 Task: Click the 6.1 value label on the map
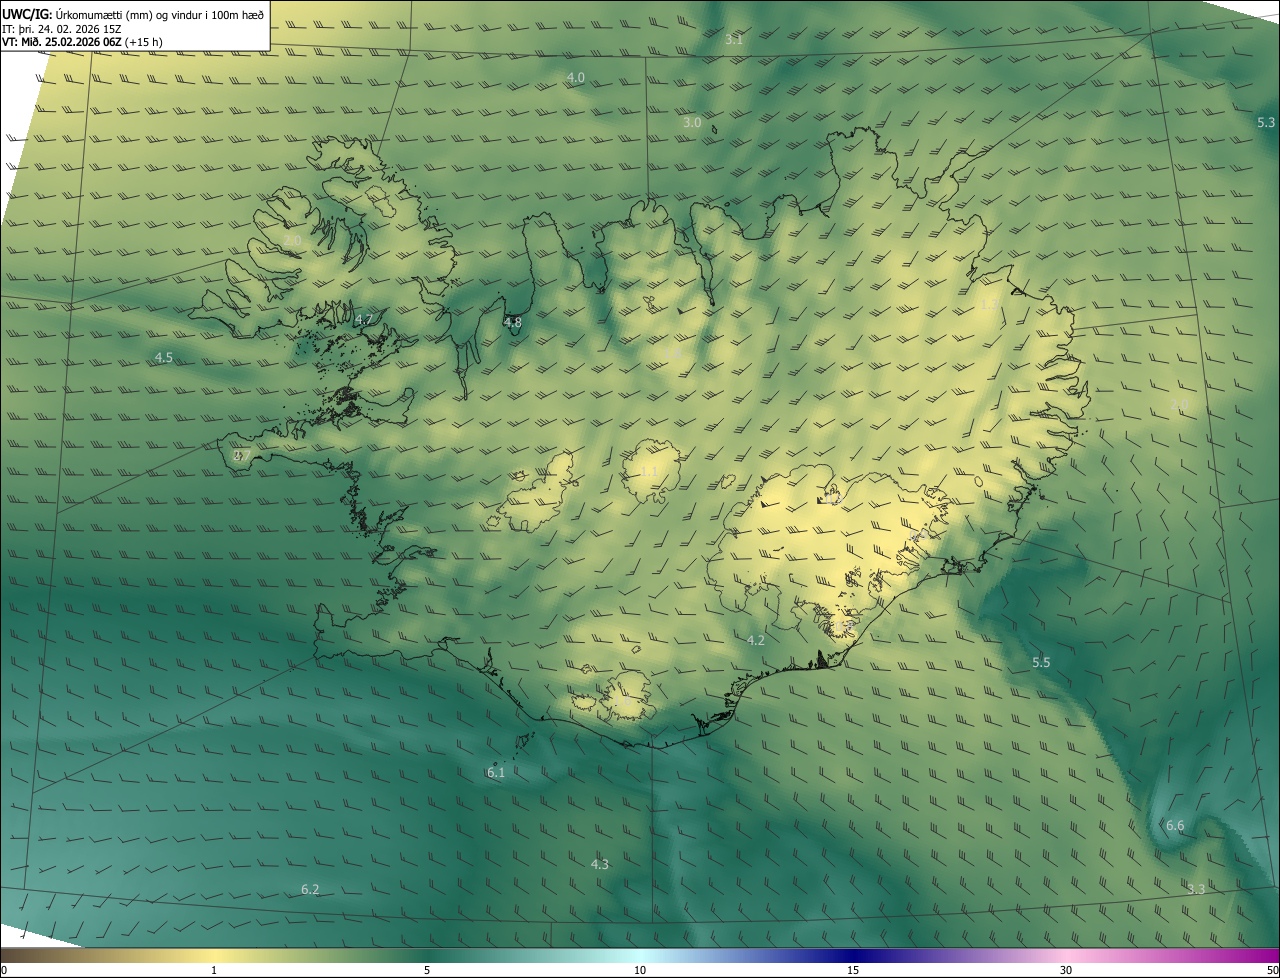point(496,772)
